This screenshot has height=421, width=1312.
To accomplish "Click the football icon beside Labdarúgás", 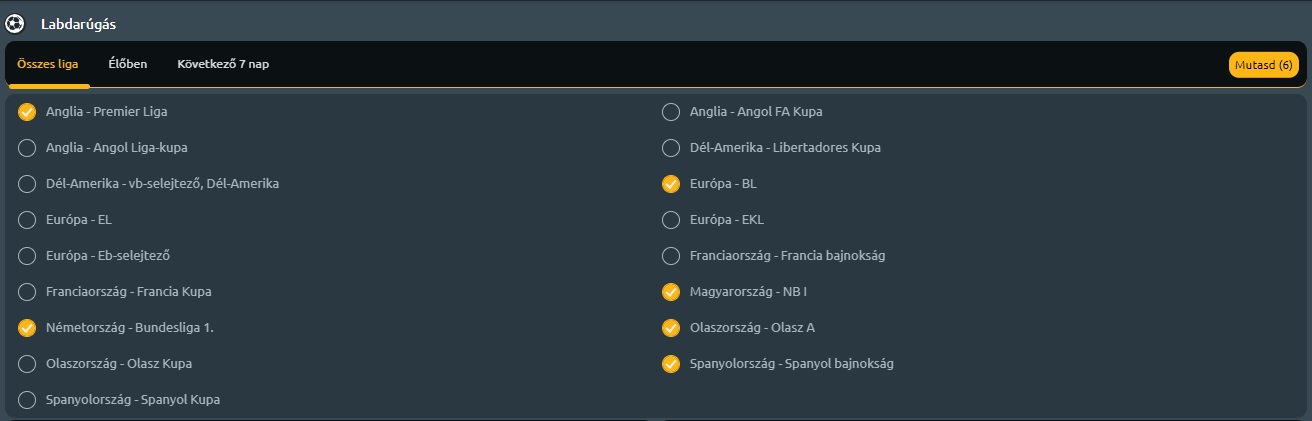I will coord(15,23).
